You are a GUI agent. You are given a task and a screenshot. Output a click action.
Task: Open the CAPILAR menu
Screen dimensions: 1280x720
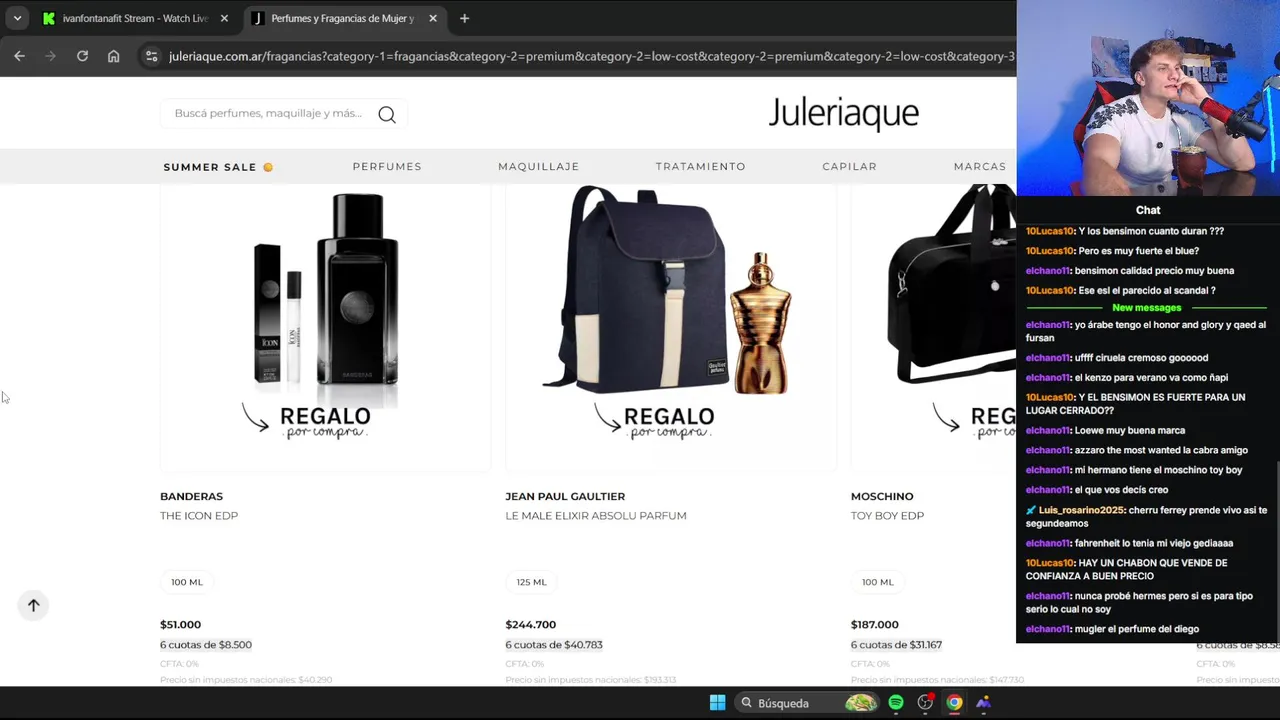click(x=849, y=166)
